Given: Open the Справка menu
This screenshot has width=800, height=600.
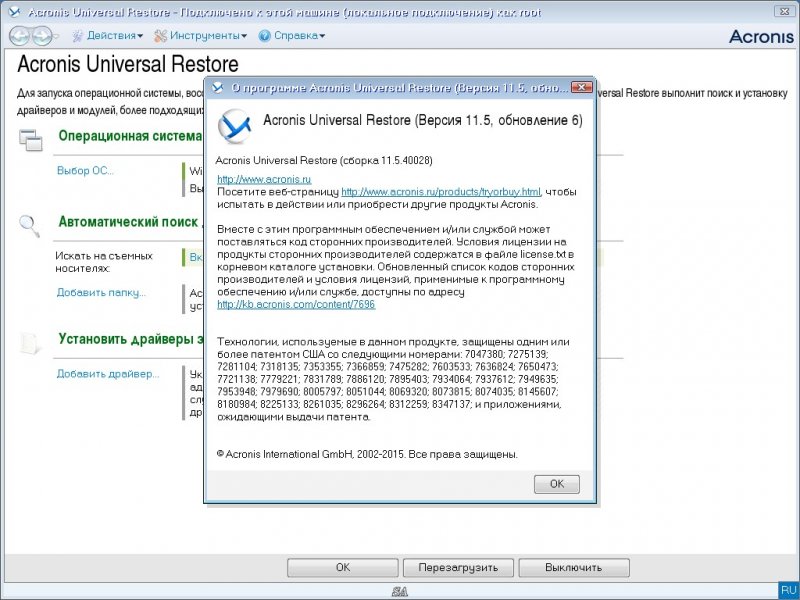Looking at the screenshot, I should pos(291,36).
